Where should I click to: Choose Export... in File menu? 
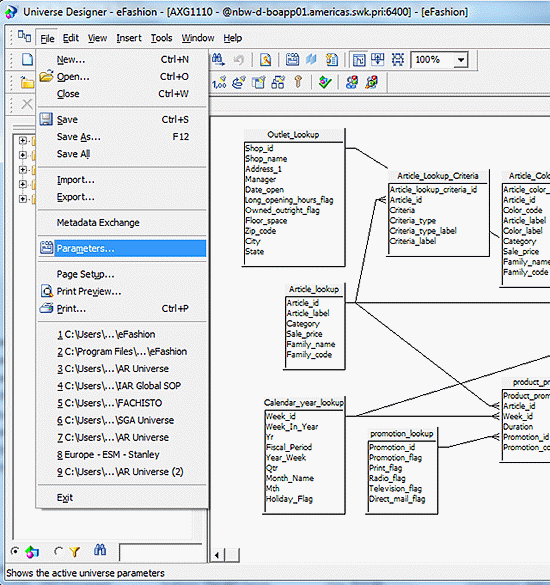click(x=122, y=197)
